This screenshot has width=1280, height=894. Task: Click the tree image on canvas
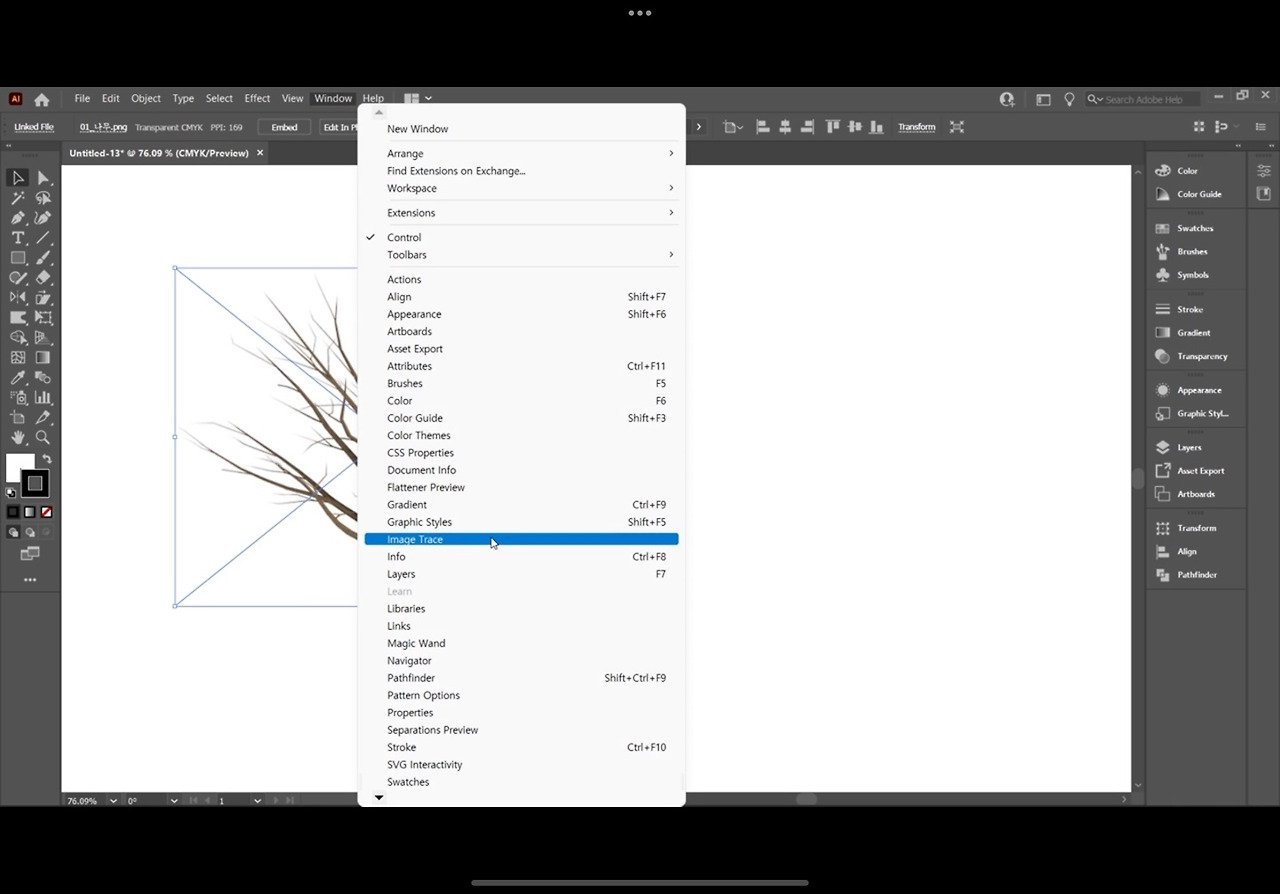pyautogui.click(x=266, y=436)
